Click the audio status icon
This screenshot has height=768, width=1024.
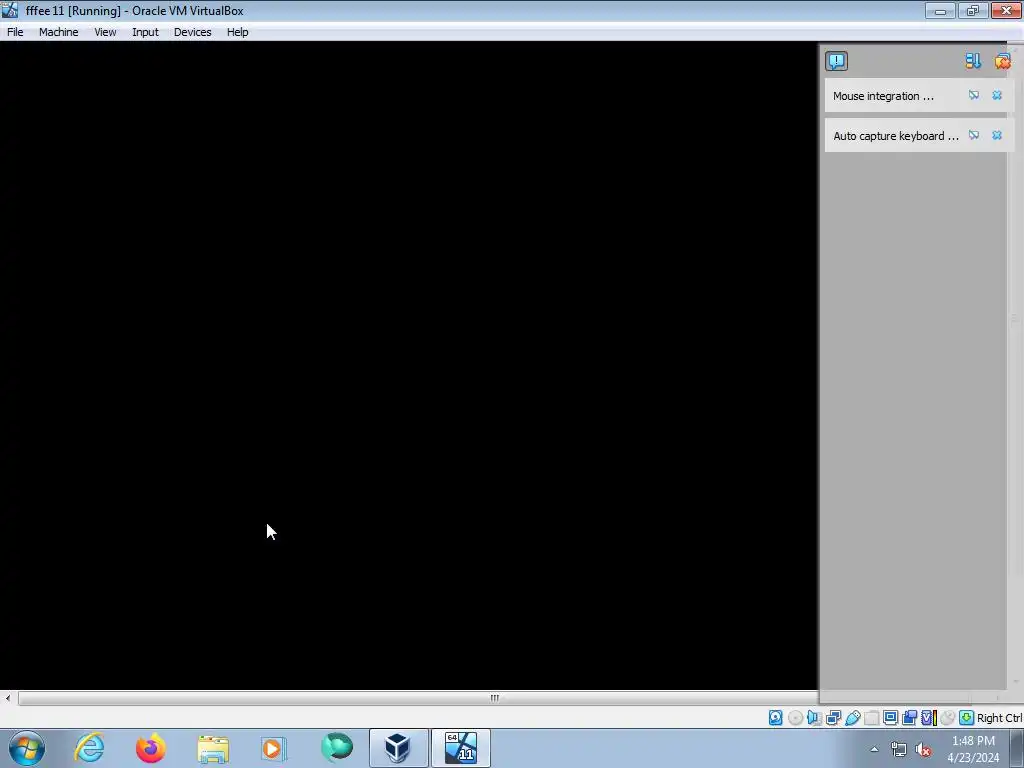coord(814,718)
